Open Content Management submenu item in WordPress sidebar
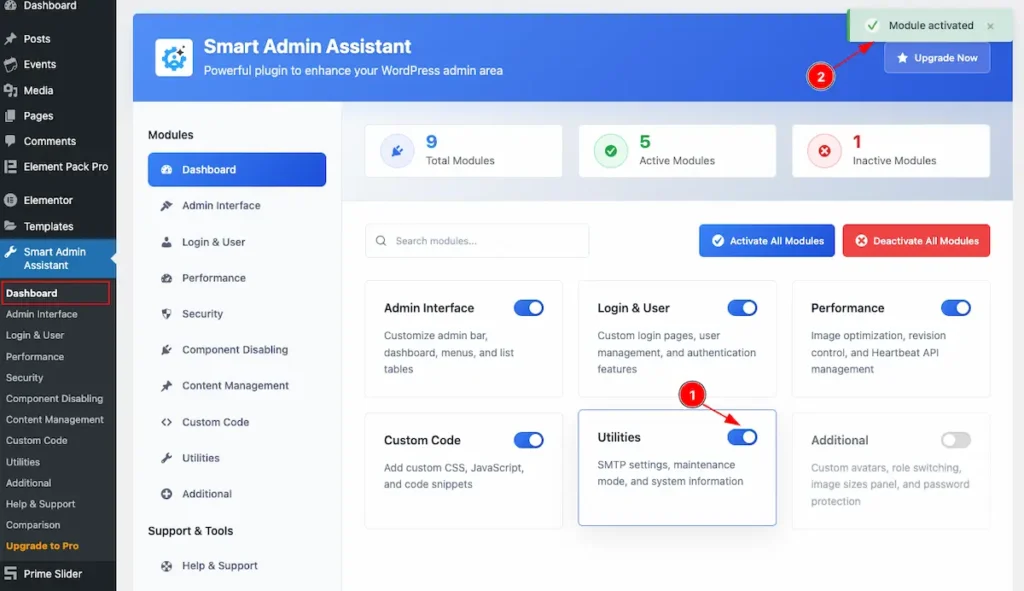Viewport: 1024px width, 591px height. click(54, 419)
